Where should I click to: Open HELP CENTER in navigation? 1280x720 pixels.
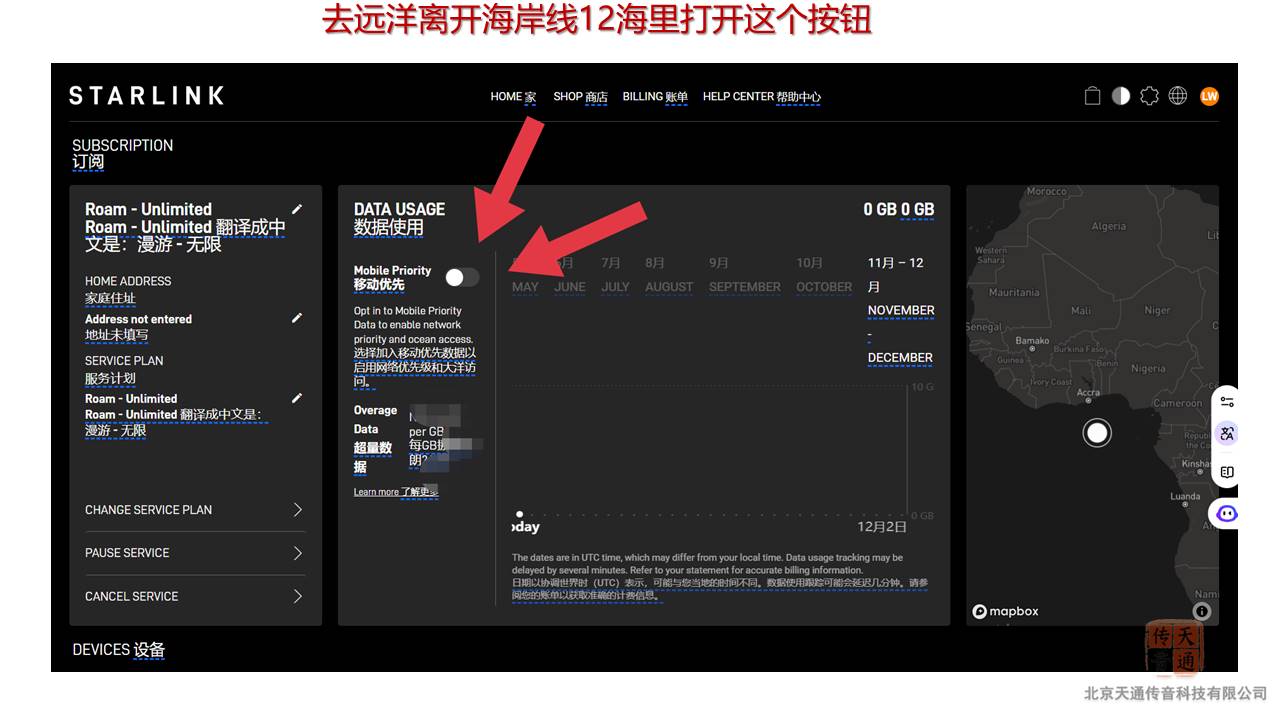(762, 97)
